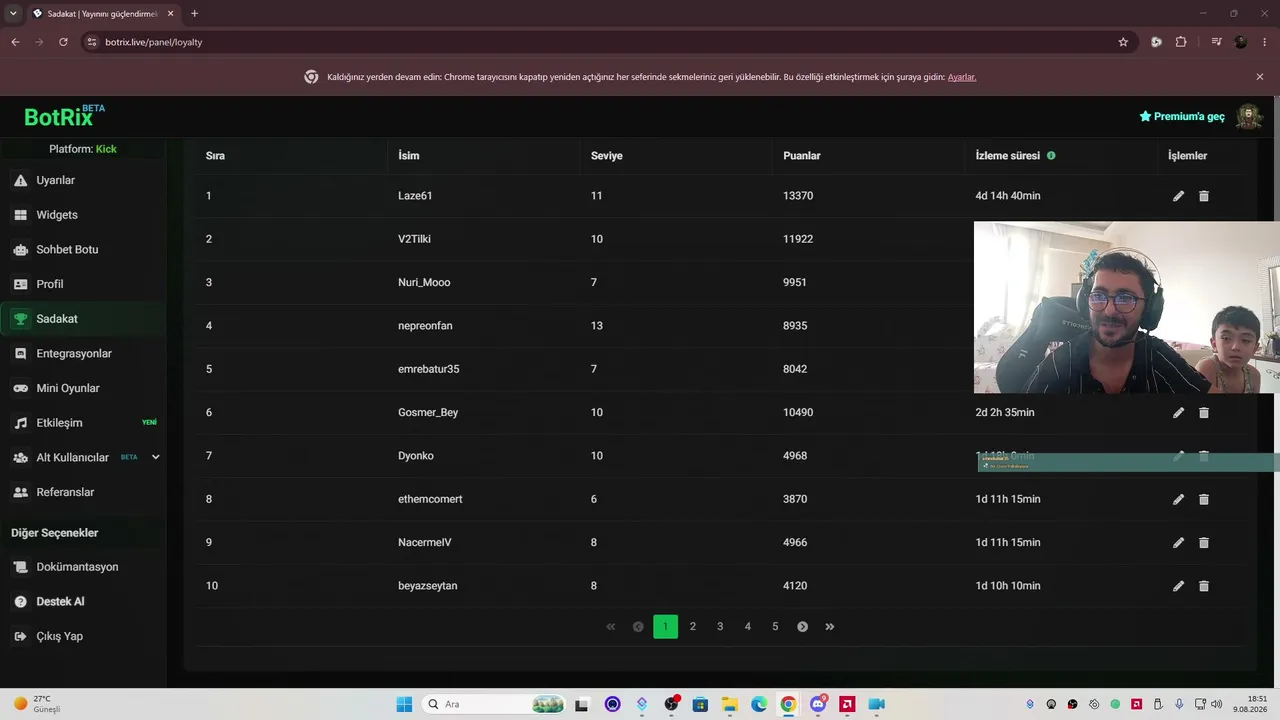
Task: Open File Explorer from the taskbar
Action: click(729, 704)
